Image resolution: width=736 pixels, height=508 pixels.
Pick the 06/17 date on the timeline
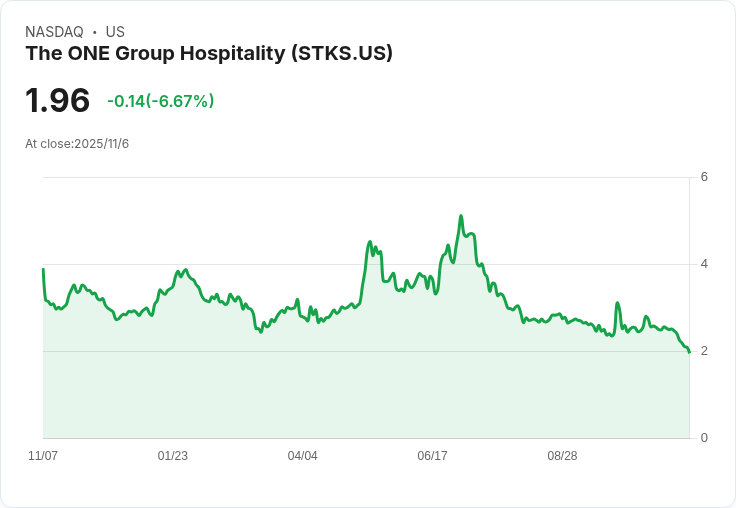(432, 456)
